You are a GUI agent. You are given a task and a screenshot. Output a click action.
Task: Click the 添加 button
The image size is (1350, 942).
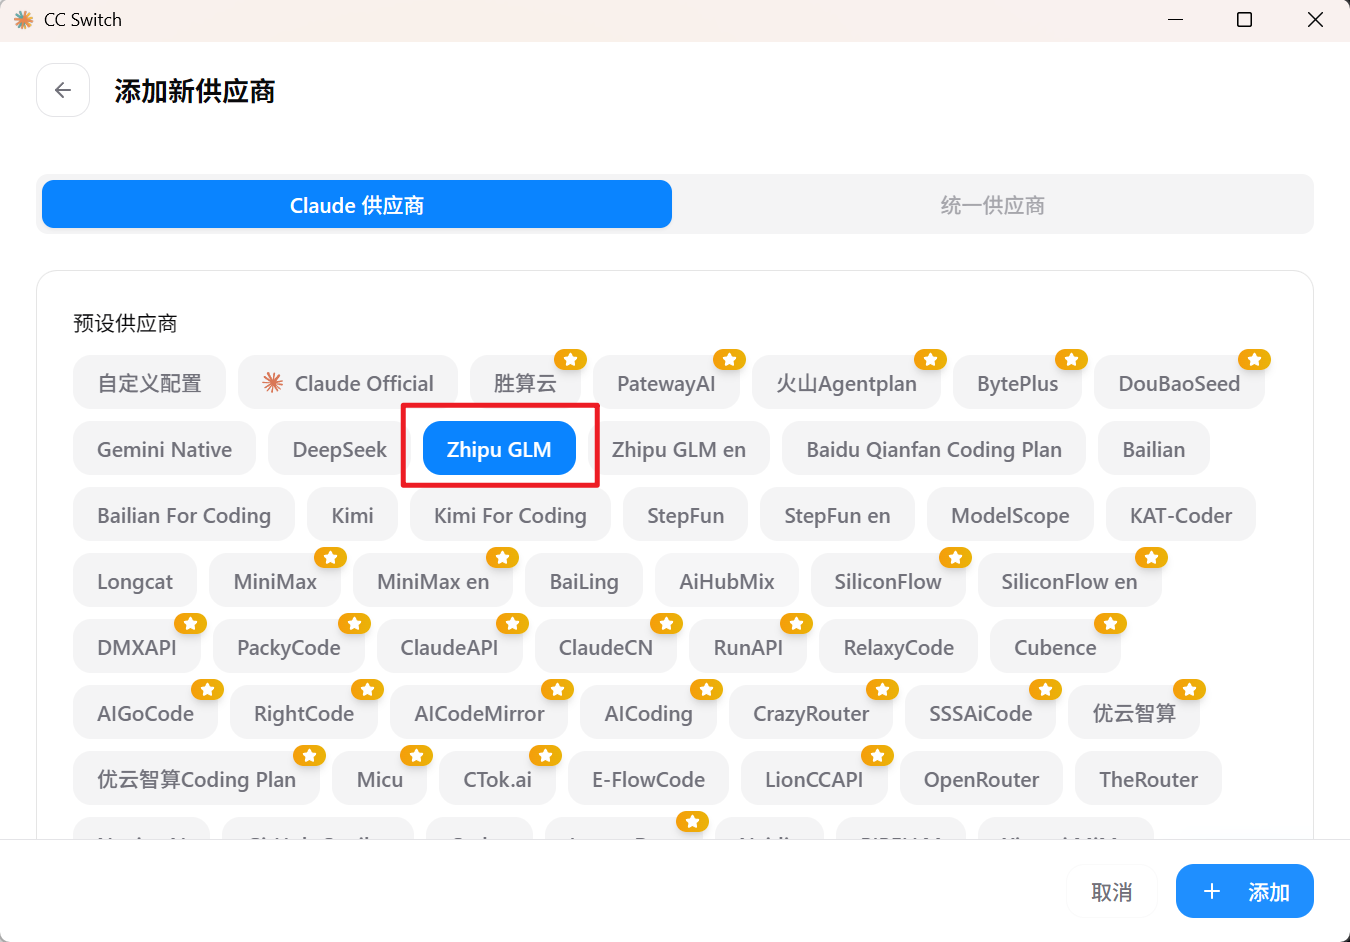[x=1245, y=891]
